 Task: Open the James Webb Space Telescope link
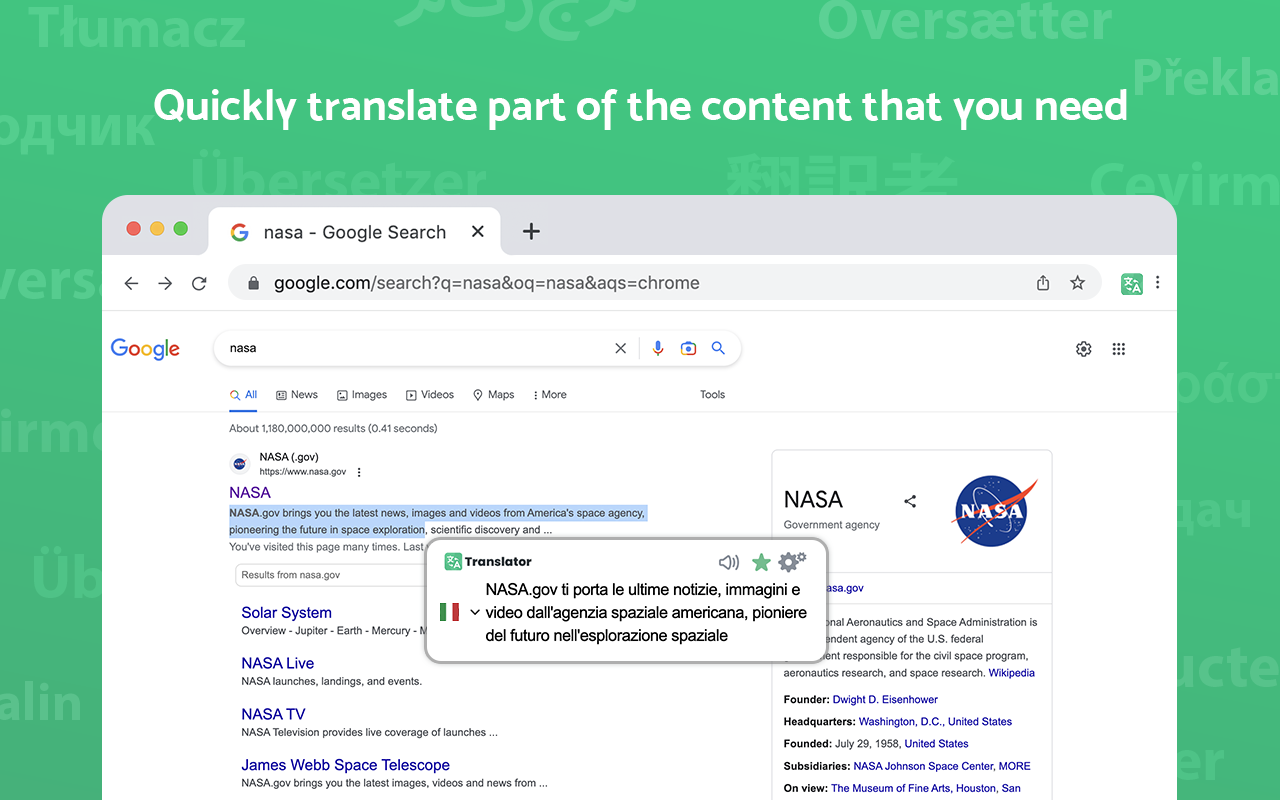345,765
